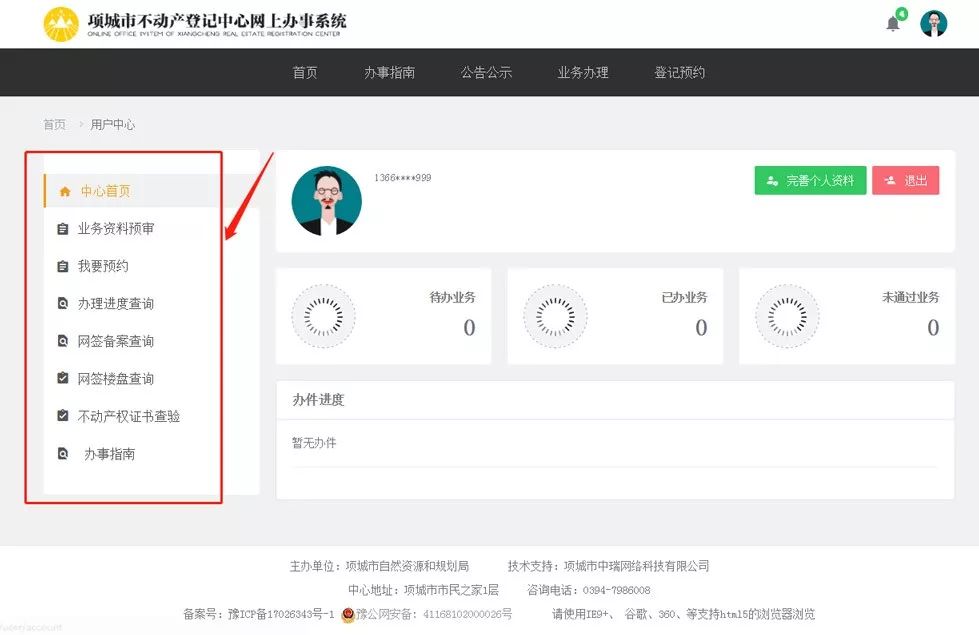
Task: Open the 首页 breadcrumb link
Action: [x=53, y=124]
